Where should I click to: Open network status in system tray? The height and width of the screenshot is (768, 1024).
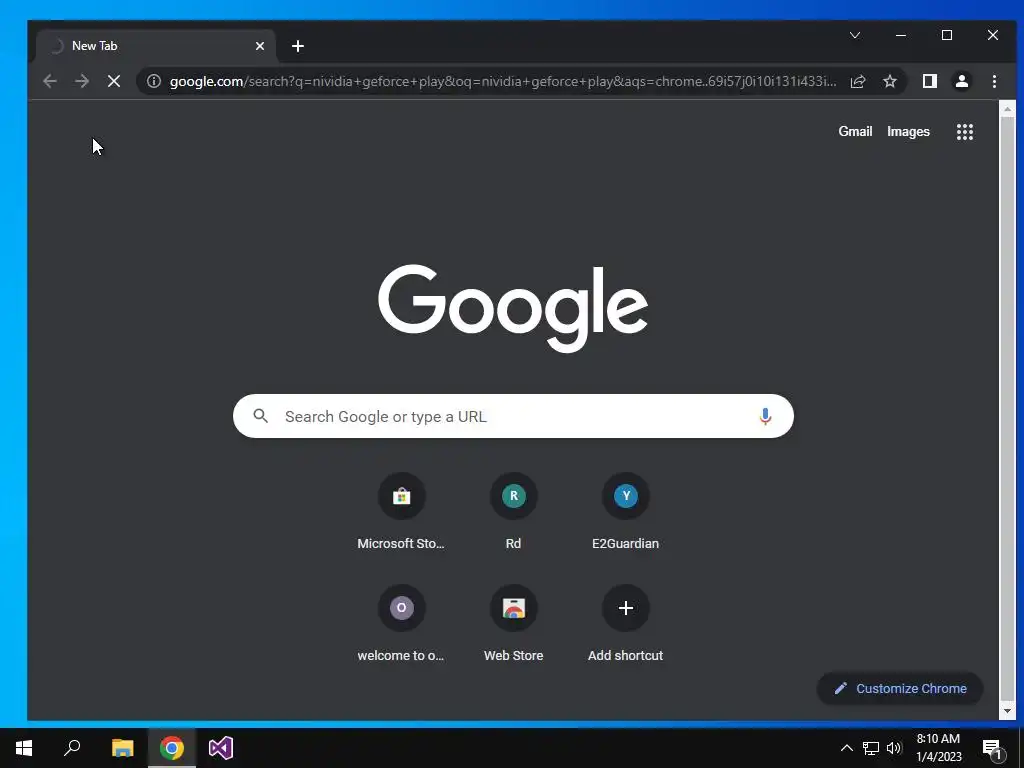pyautogui.click(x=871, y=748)
